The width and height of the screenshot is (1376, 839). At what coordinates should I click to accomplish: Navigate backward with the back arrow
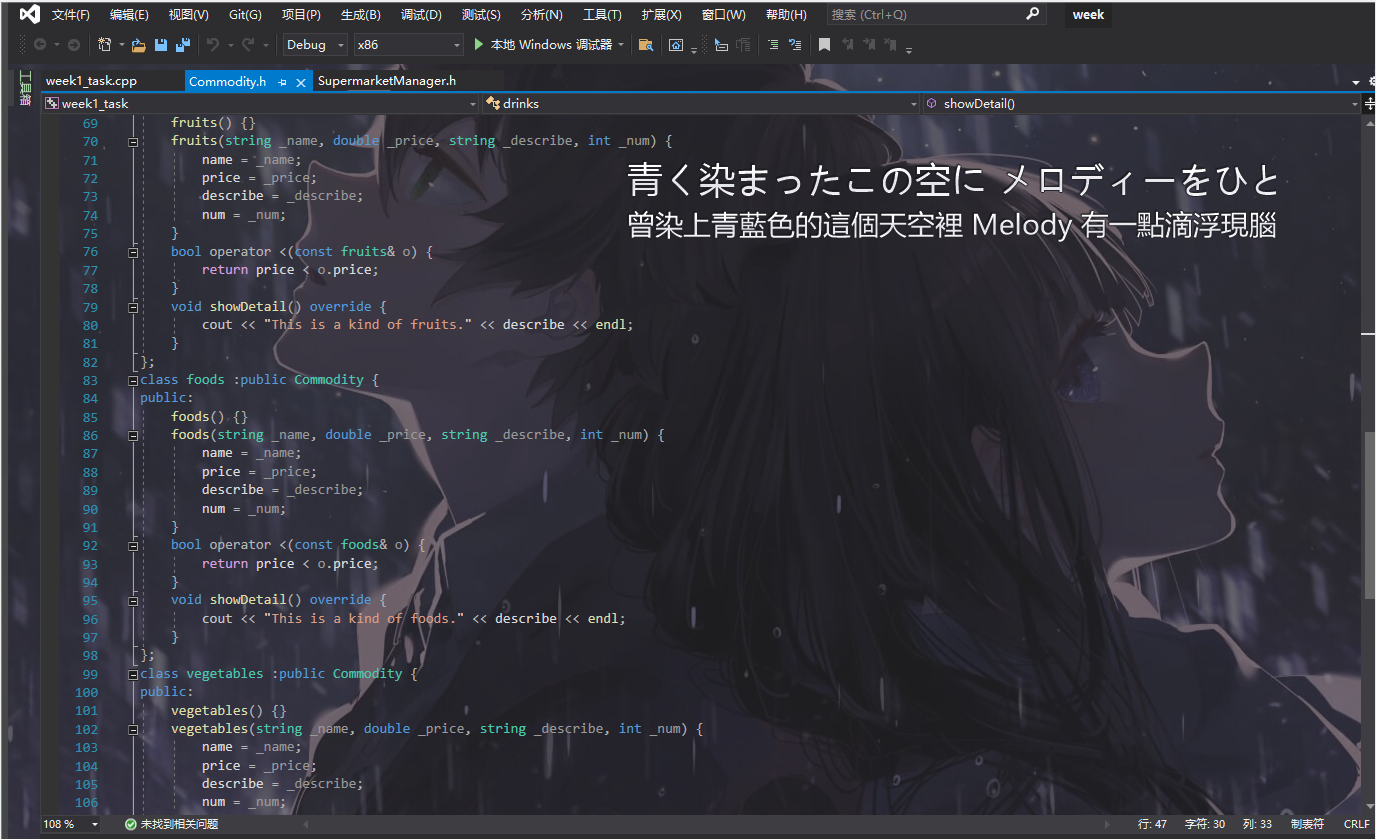(x=40, y=45)
